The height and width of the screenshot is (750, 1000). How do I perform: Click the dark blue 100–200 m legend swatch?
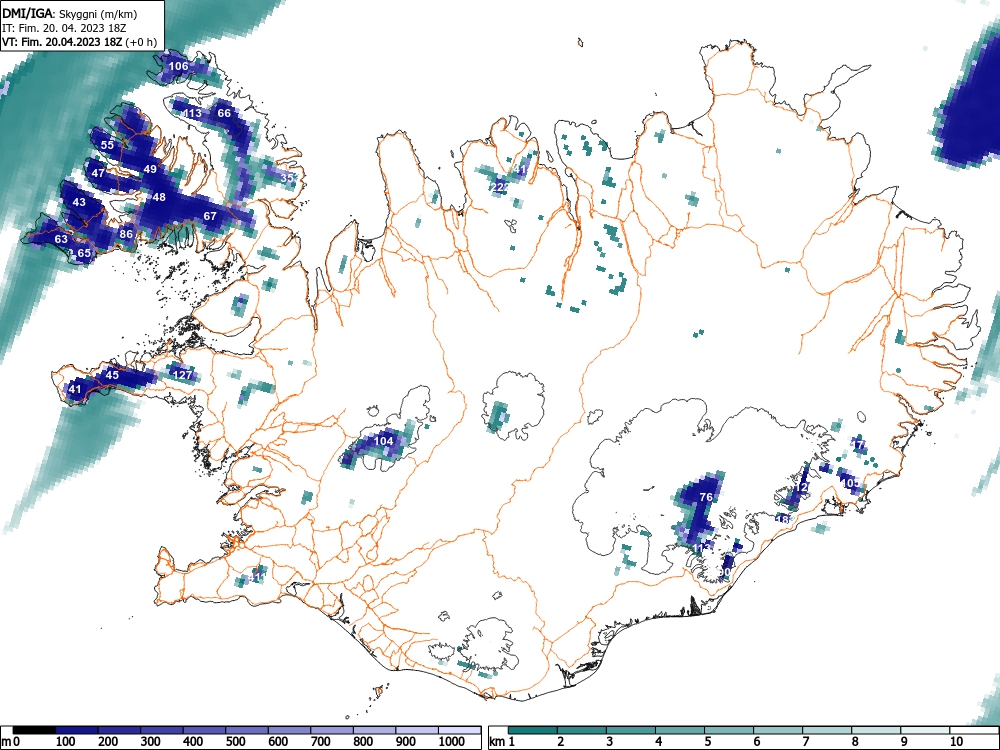tap(77, 730)
